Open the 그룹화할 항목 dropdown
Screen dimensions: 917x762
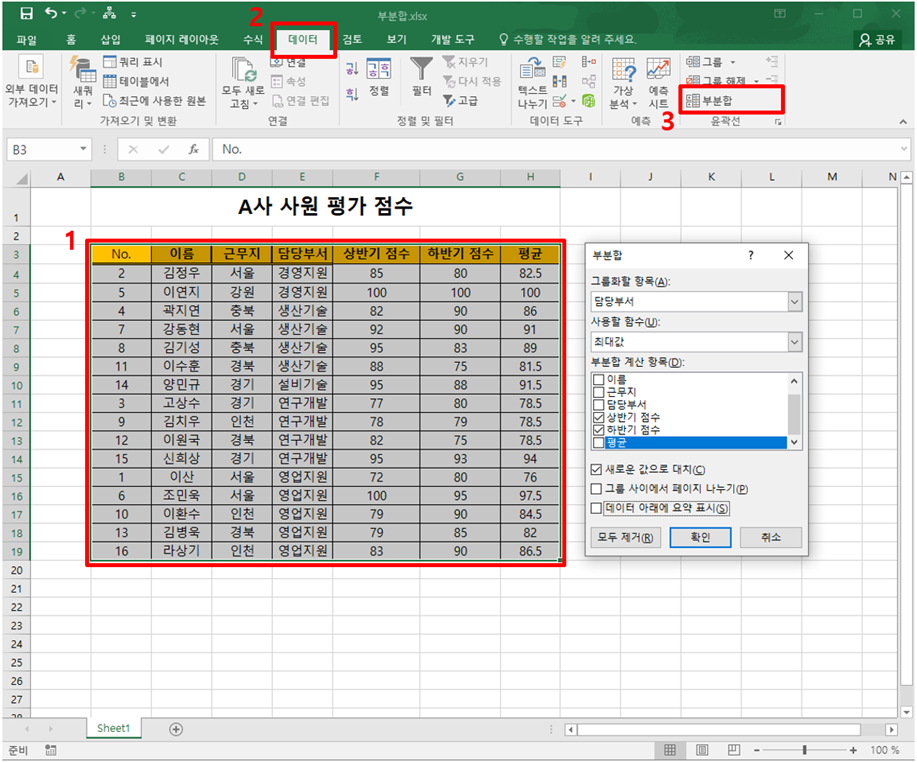coord(794,302)
